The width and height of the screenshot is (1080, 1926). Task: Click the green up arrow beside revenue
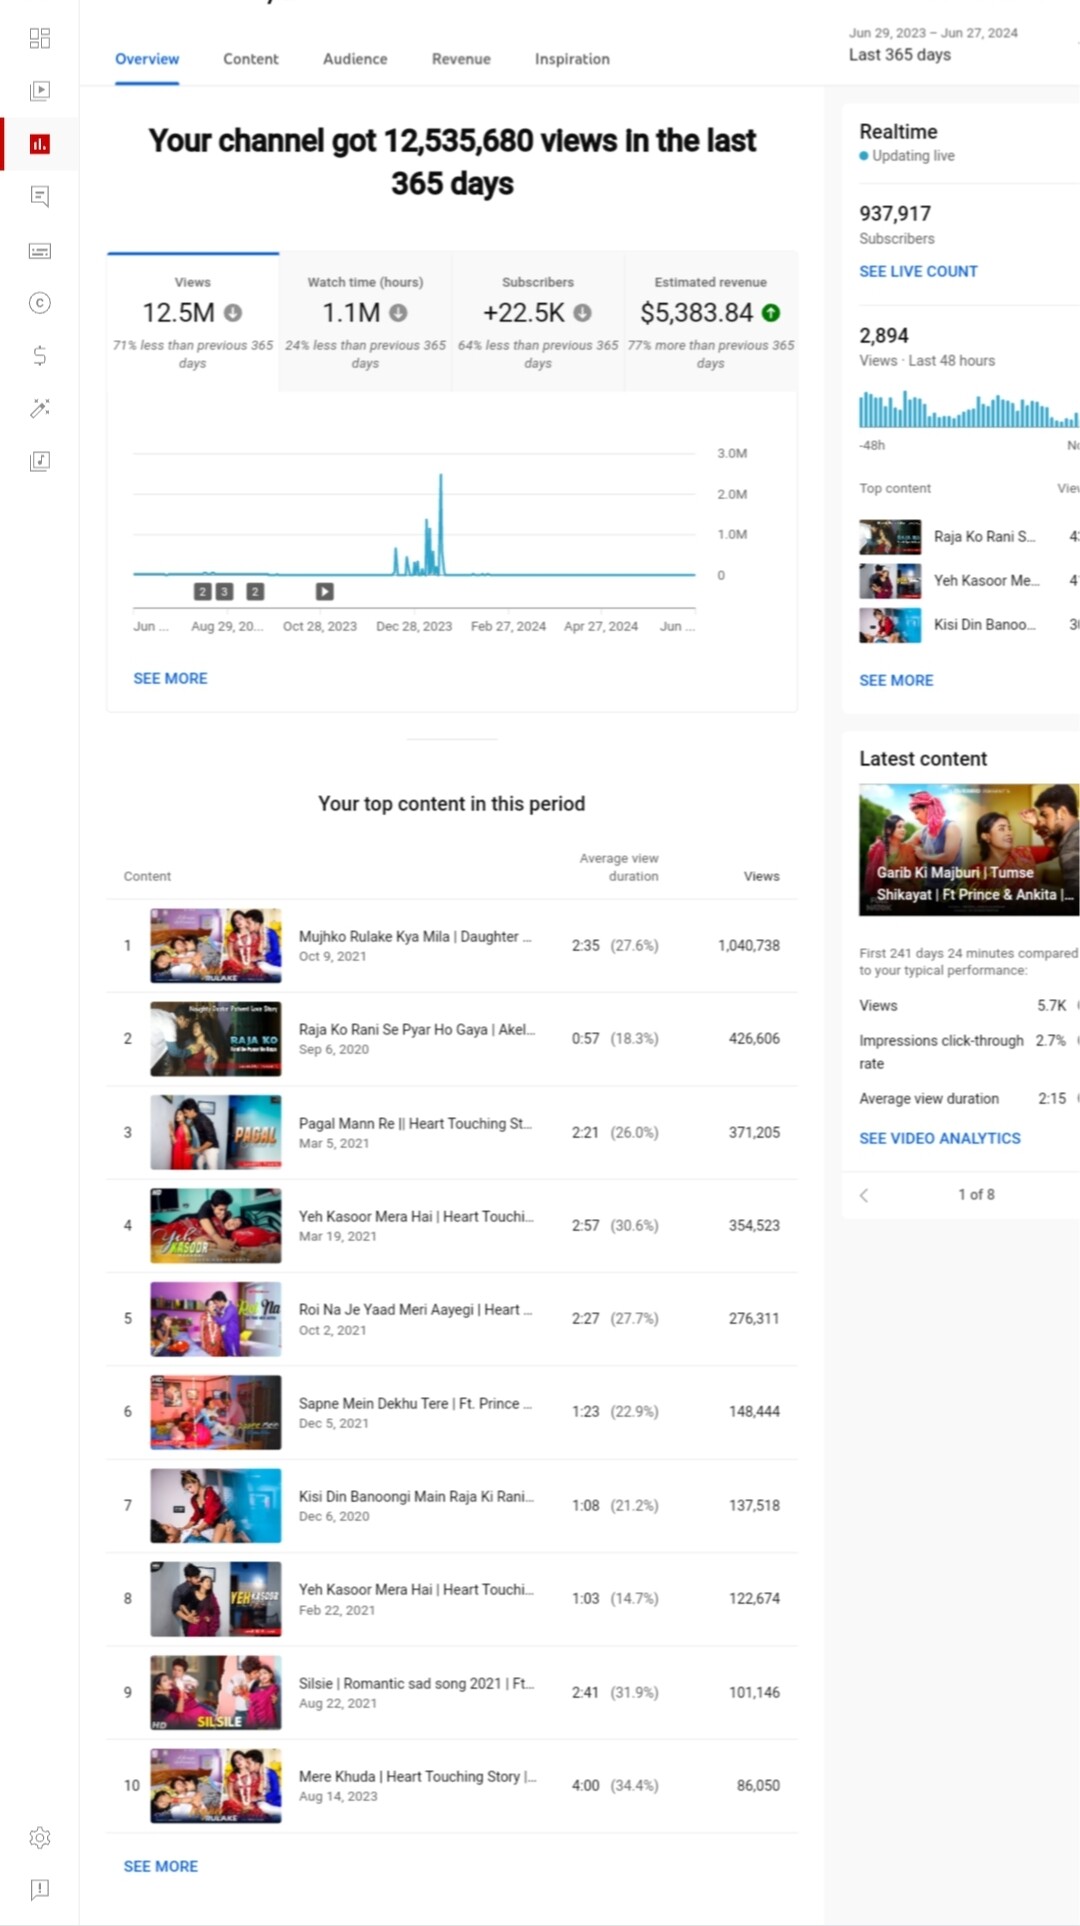(x=771, y=313)
